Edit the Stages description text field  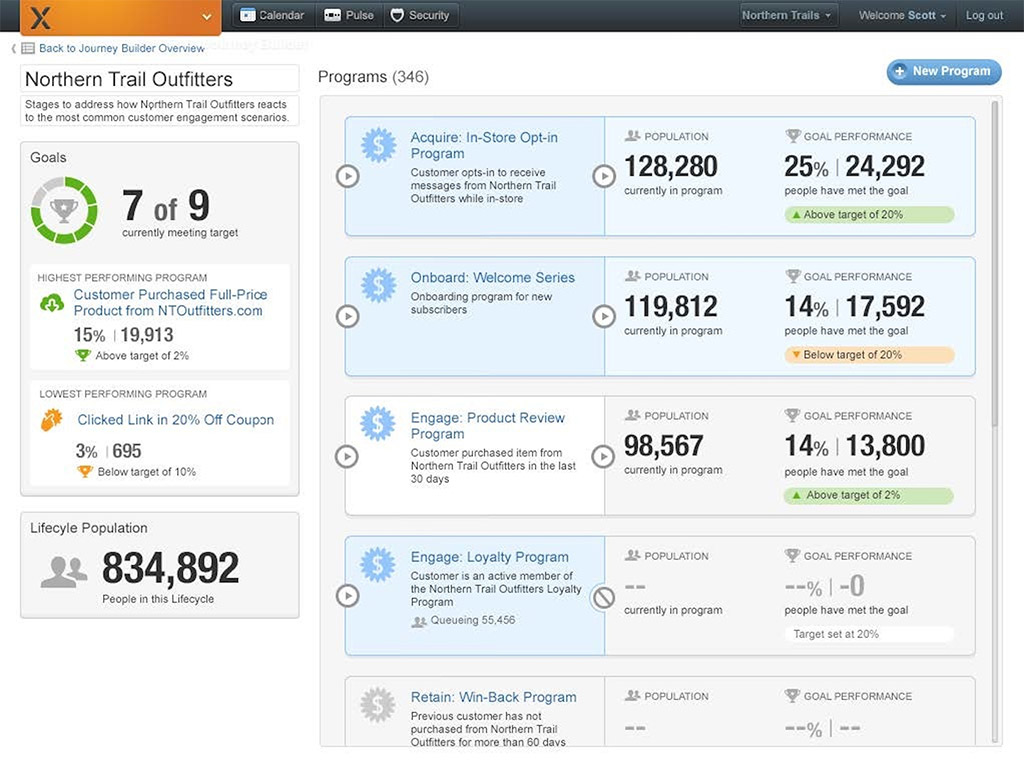[x=160, y=111]
